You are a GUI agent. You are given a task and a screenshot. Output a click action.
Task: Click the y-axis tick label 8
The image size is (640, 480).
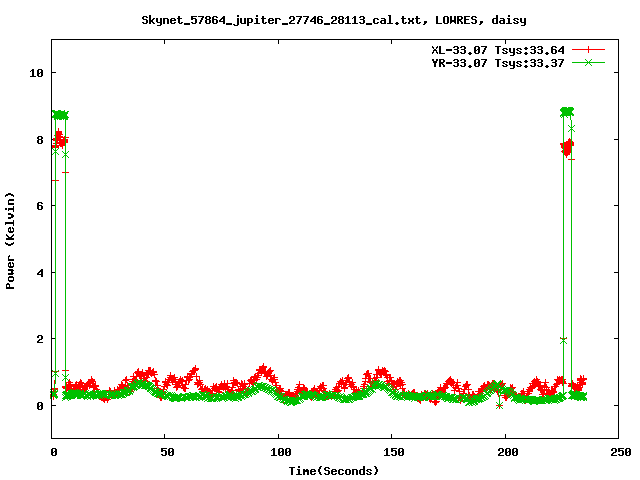tap(40, 140)
